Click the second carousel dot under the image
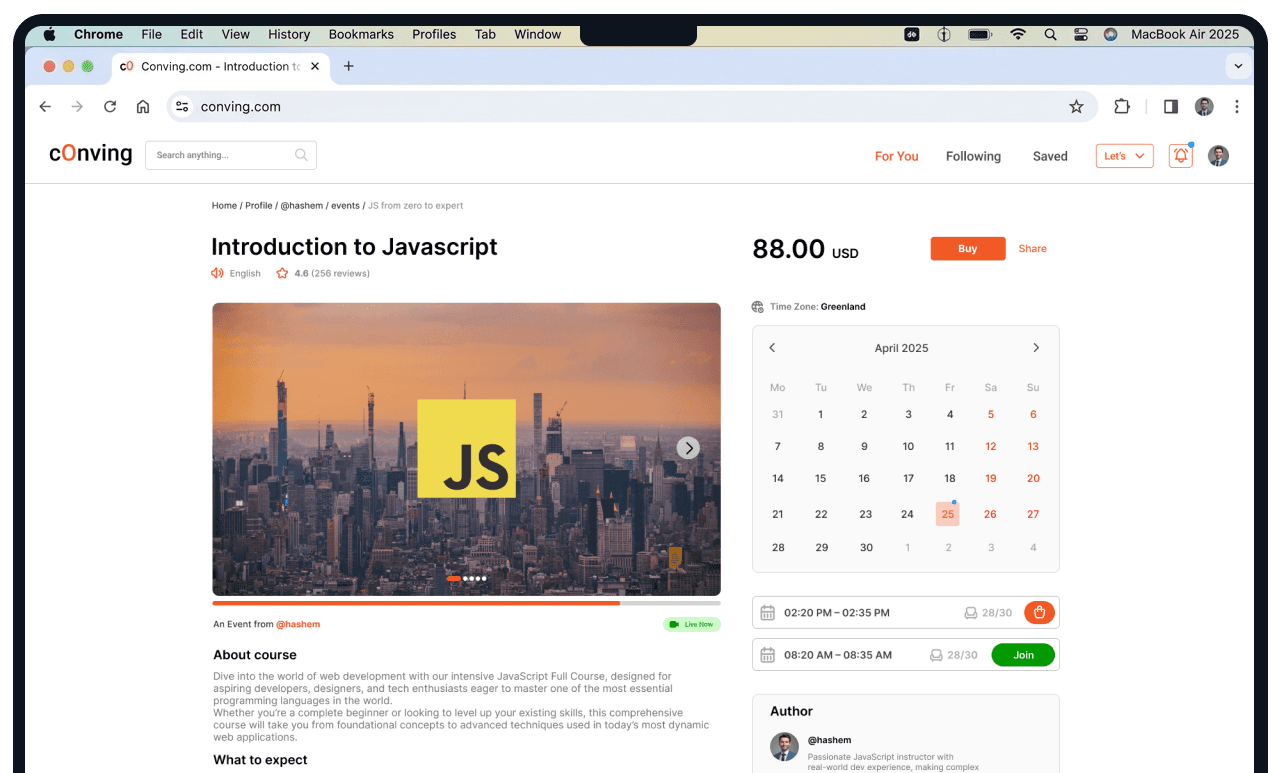Image resolution: width=1280 pixels, height=773 pixels. click(x=466, y=578)
